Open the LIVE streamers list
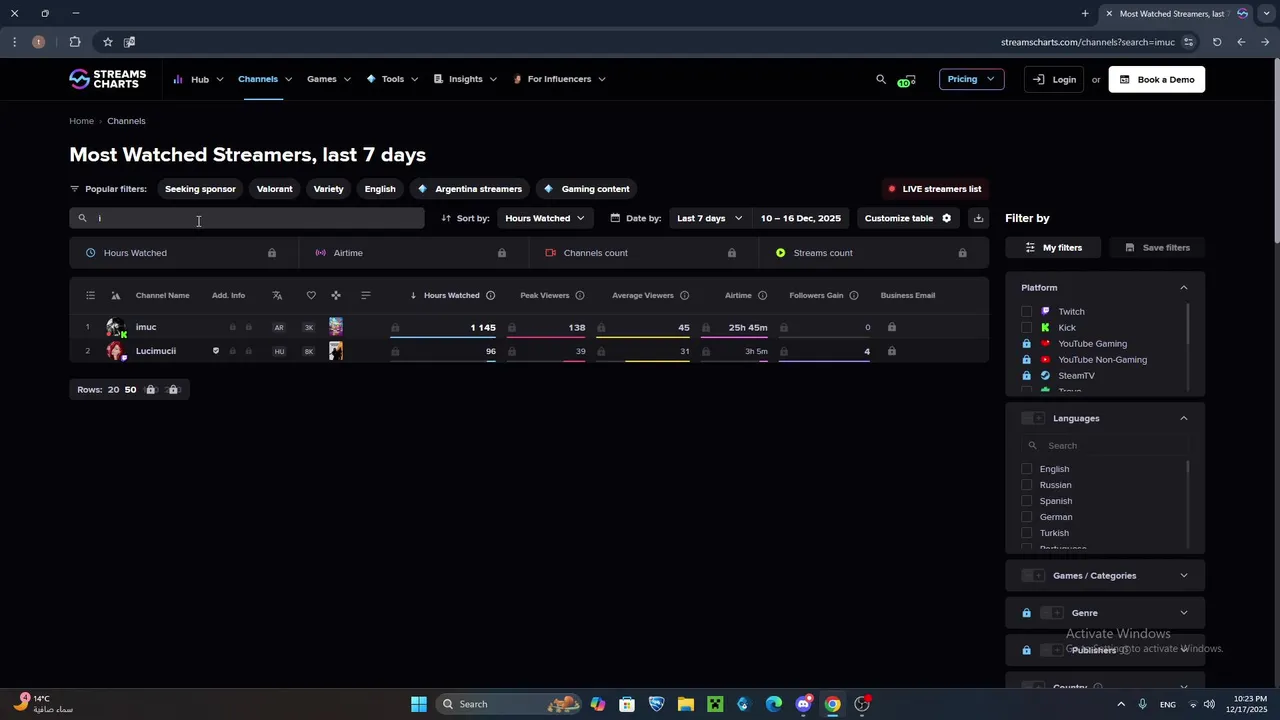 pyautogui.click(x=934, y=189)
